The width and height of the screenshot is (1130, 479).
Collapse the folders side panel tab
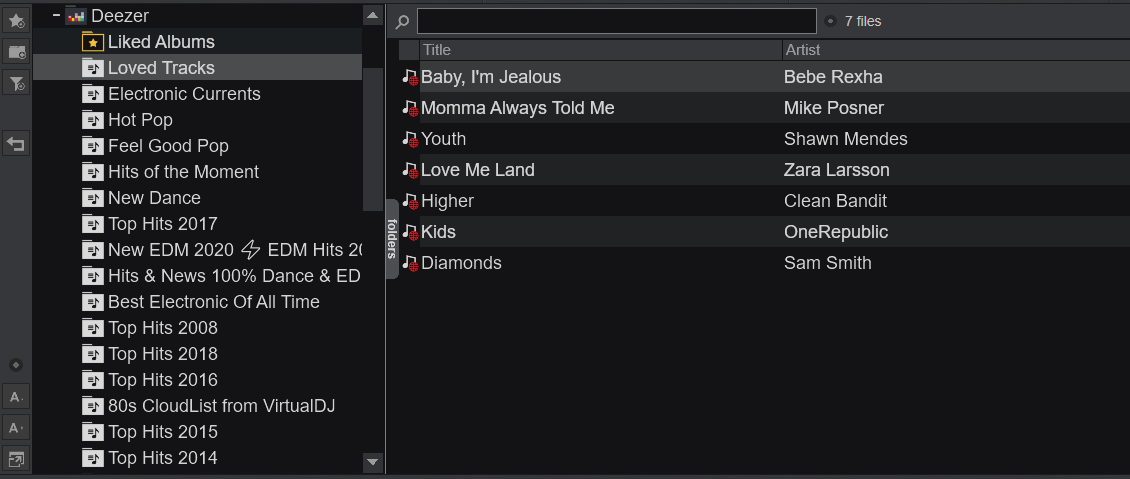tap(392, 238)
